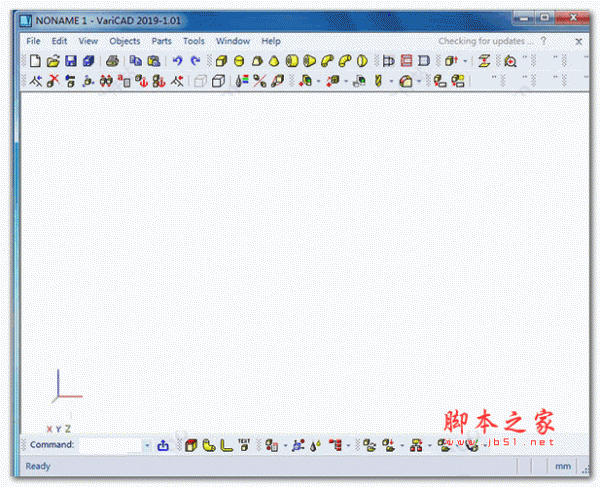
Task: Click the TEXT icon in bottom toolbar
Action: point(244,445)
